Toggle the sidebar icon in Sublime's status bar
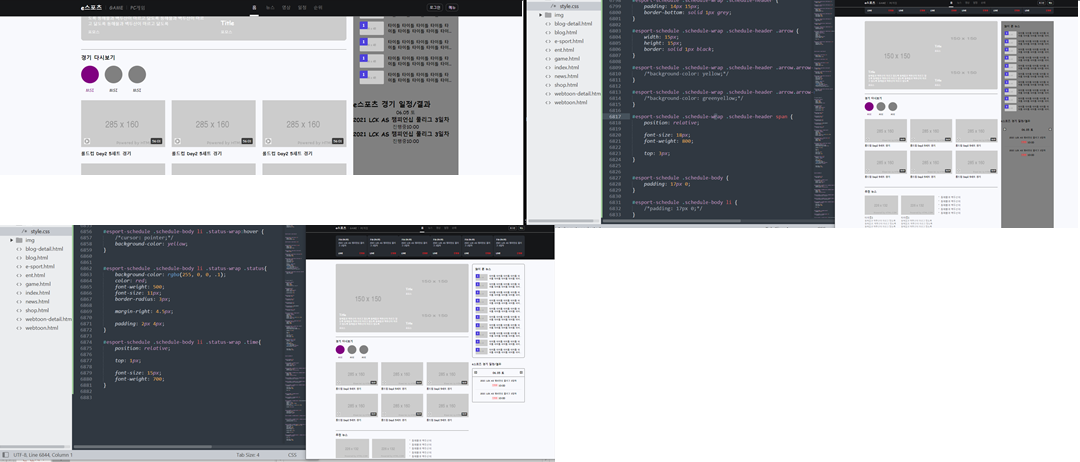The image size is (1080, 462). coord(6,455)
